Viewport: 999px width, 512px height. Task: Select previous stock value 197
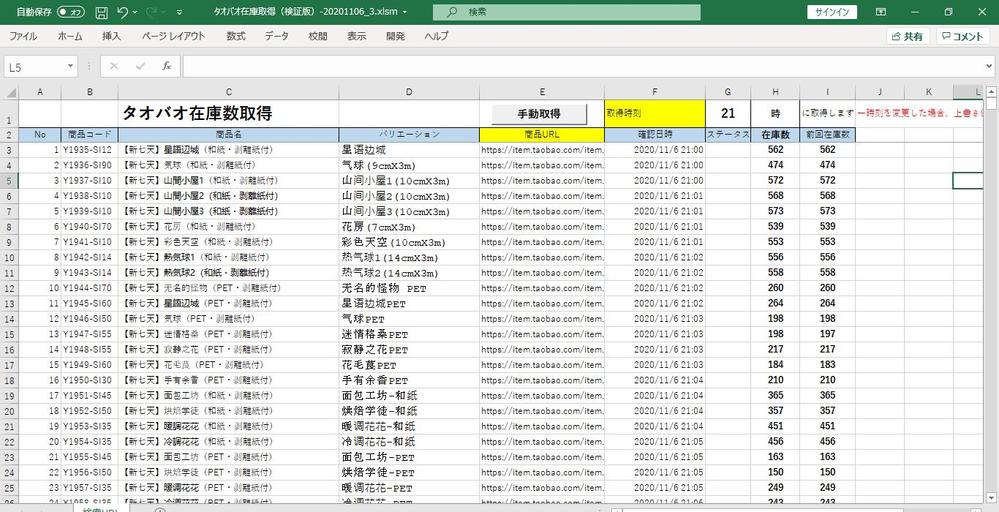(x=827, y=334)
